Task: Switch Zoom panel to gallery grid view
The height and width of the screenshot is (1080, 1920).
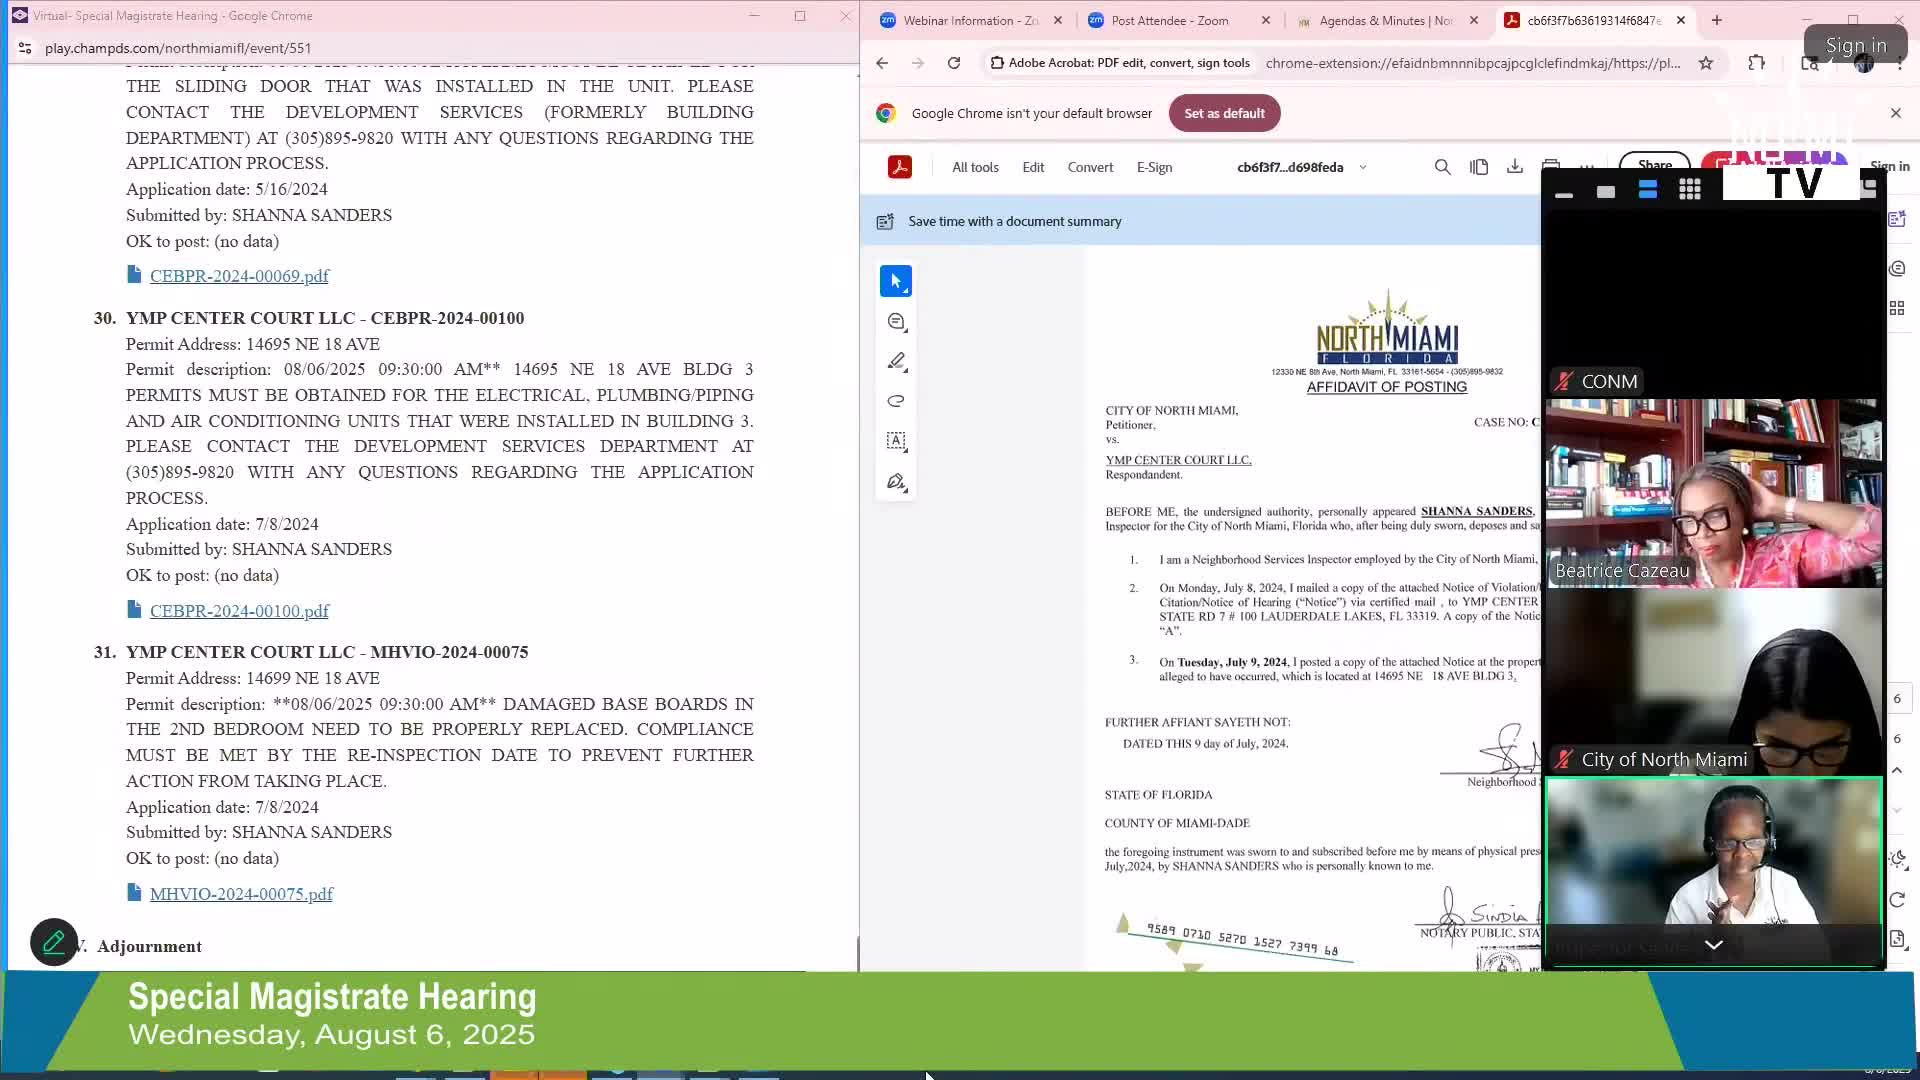Action: 1690,190
